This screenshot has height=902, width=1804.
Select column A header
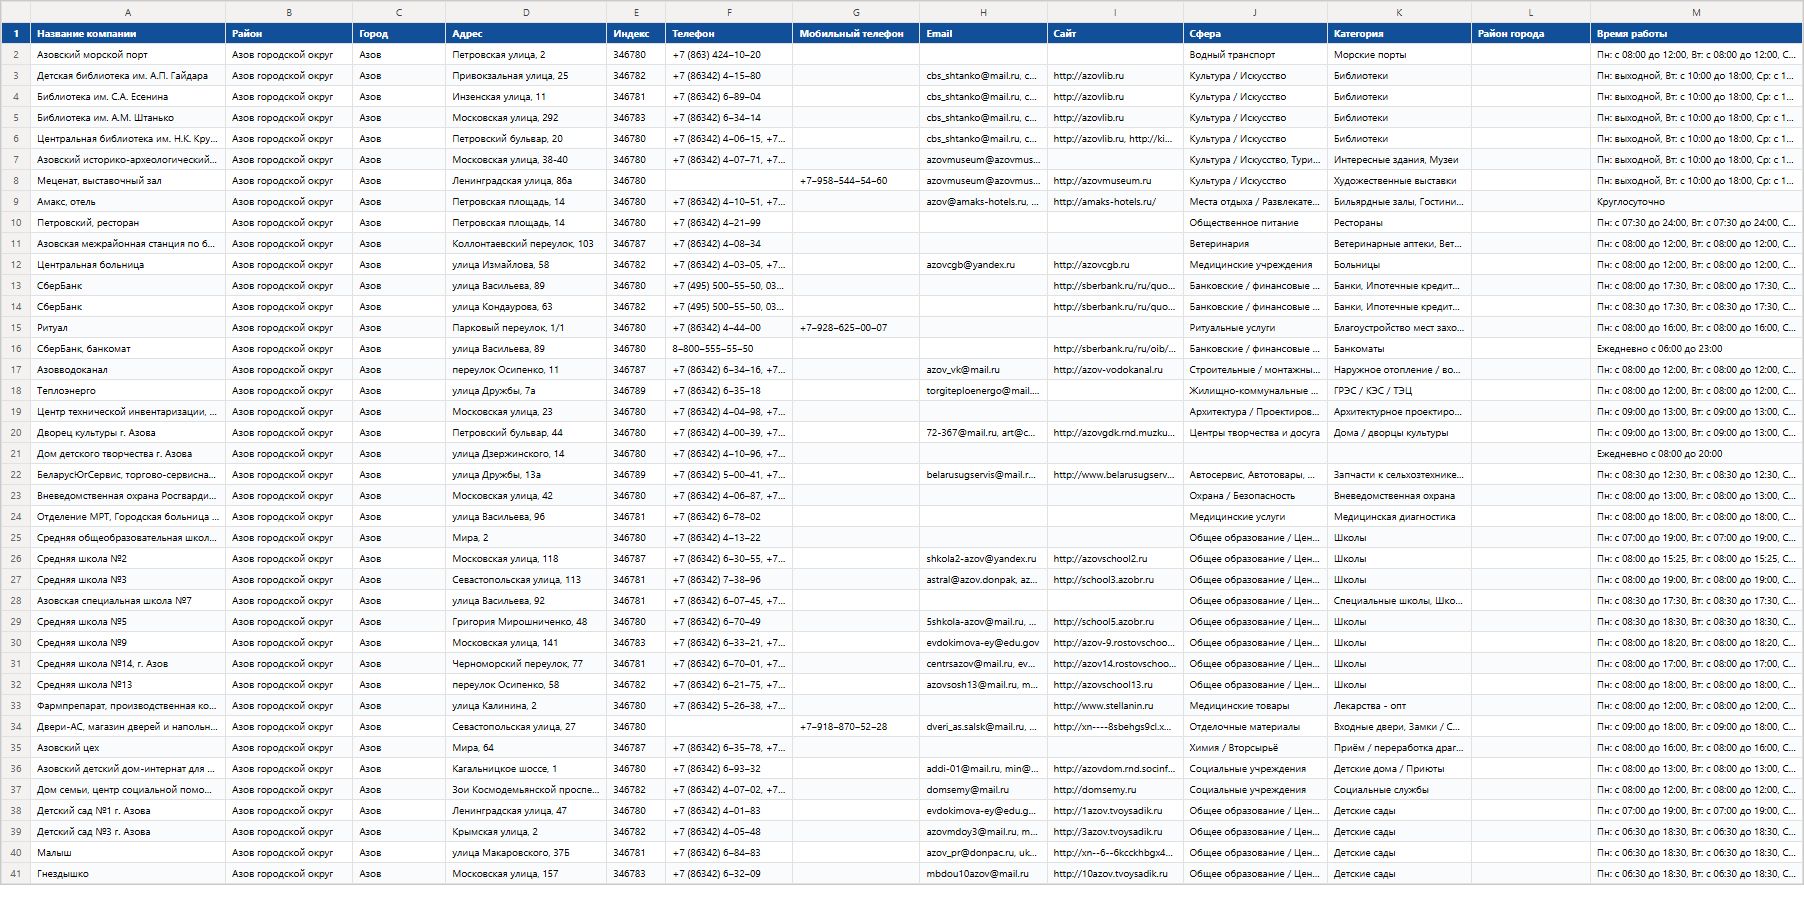tap(128, 12)
